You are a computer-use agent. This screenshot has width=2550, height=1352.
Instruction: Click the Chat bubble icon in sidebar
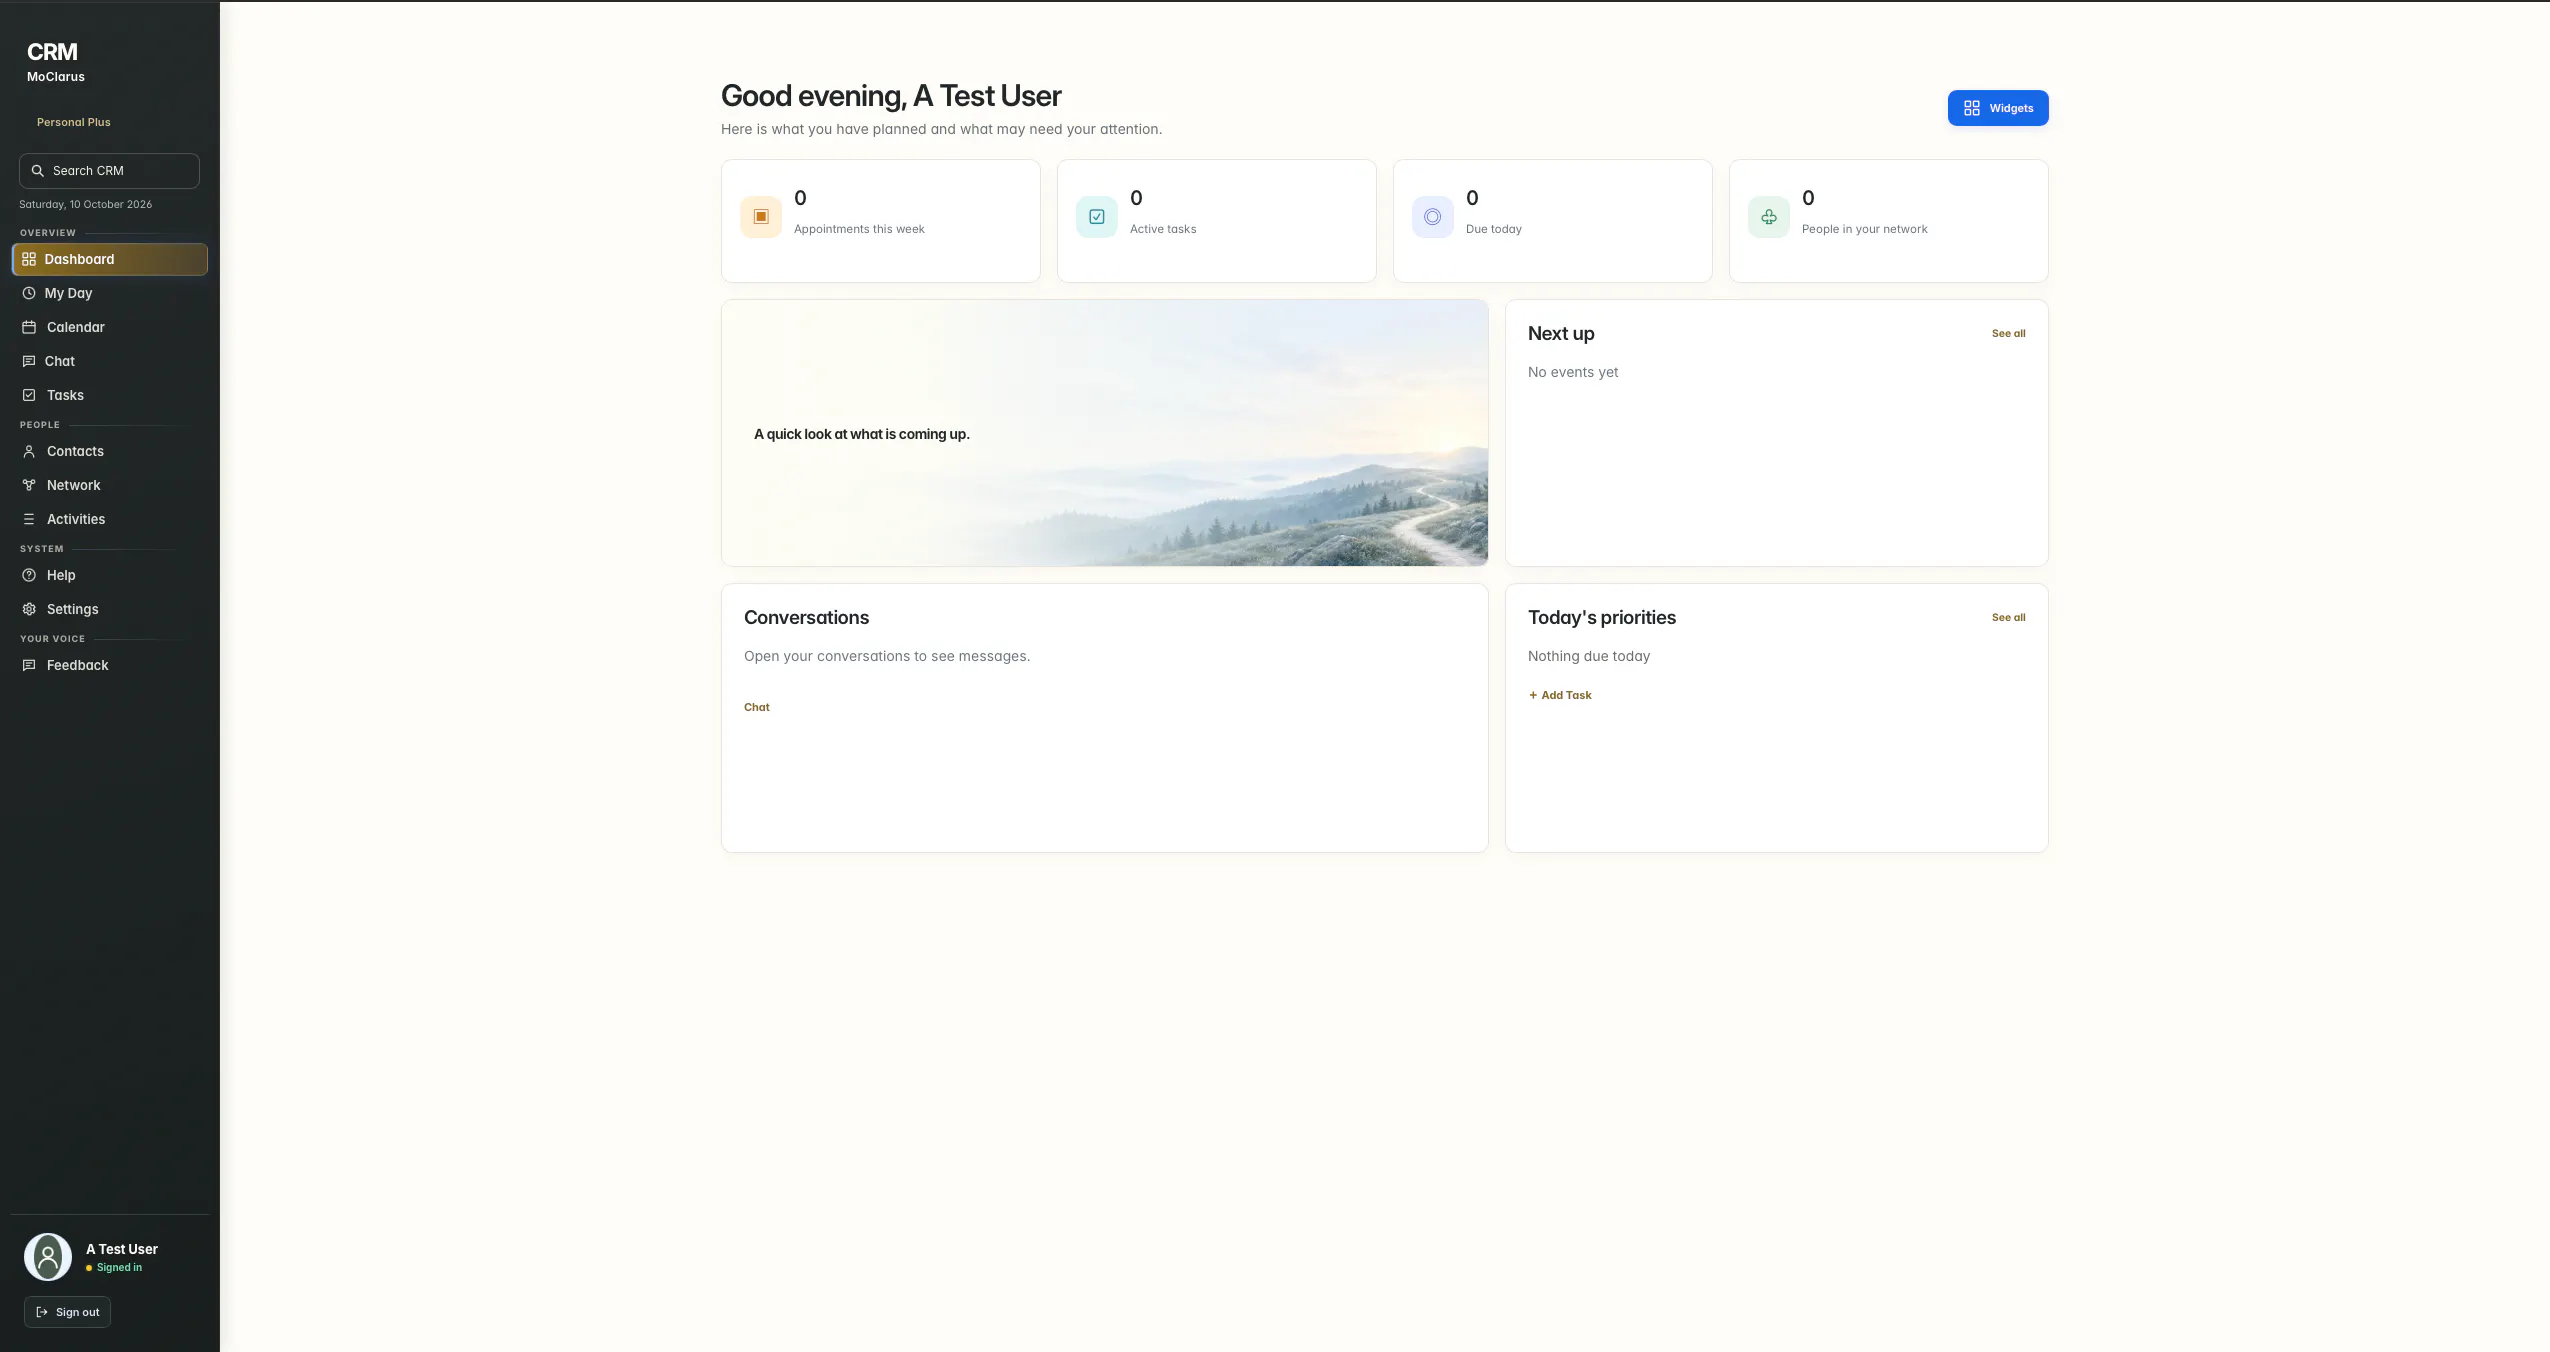coord(29,361)
